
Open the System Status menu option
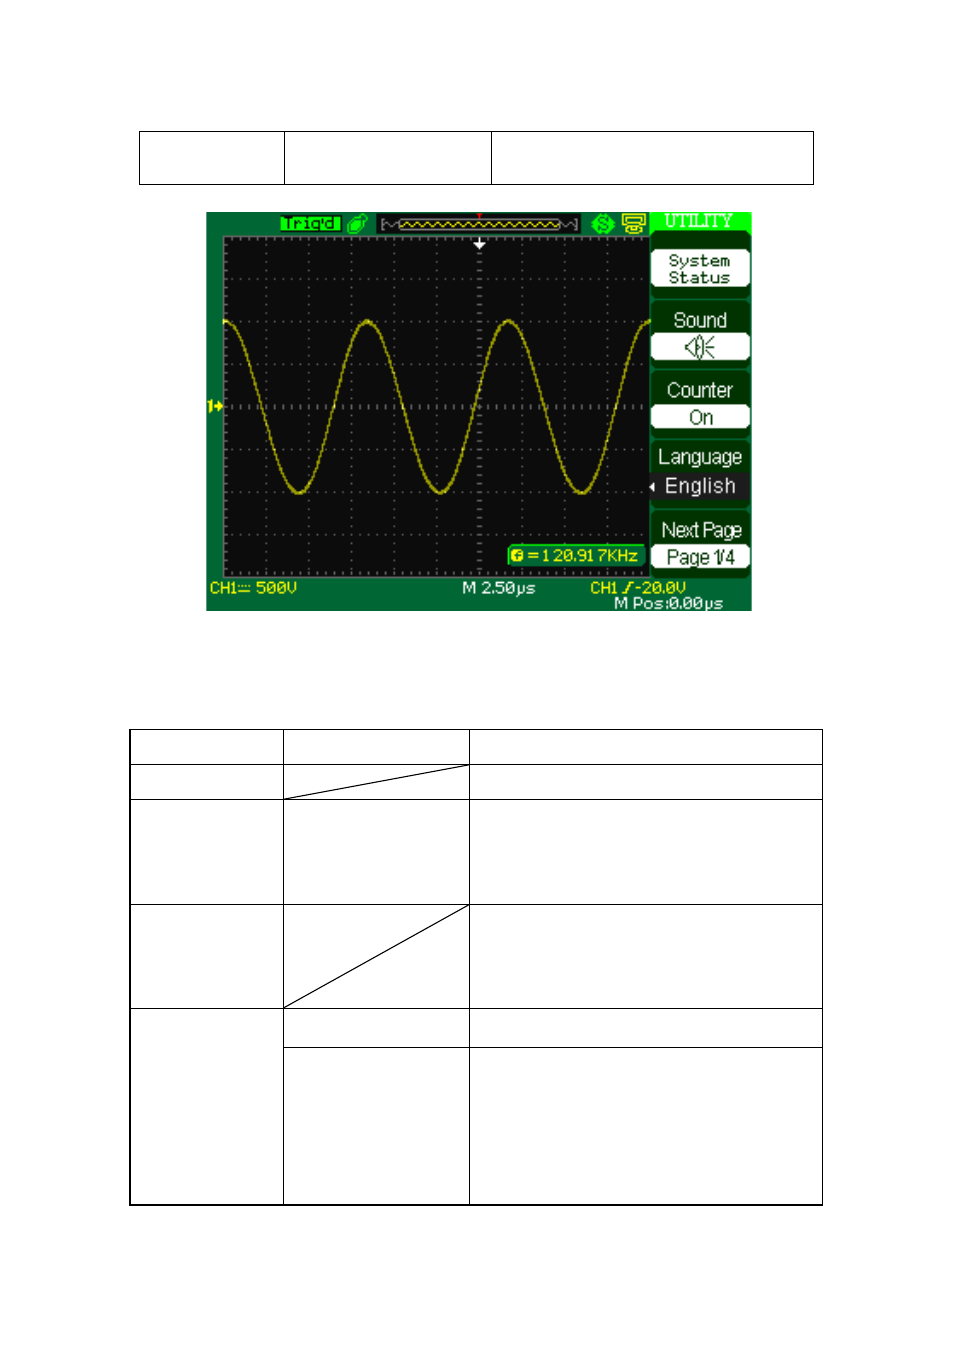(700, 269)
